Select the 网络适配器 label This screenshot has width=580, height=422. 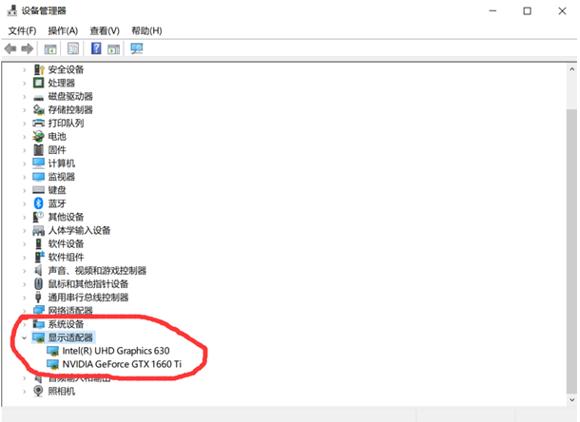point(70,311)
